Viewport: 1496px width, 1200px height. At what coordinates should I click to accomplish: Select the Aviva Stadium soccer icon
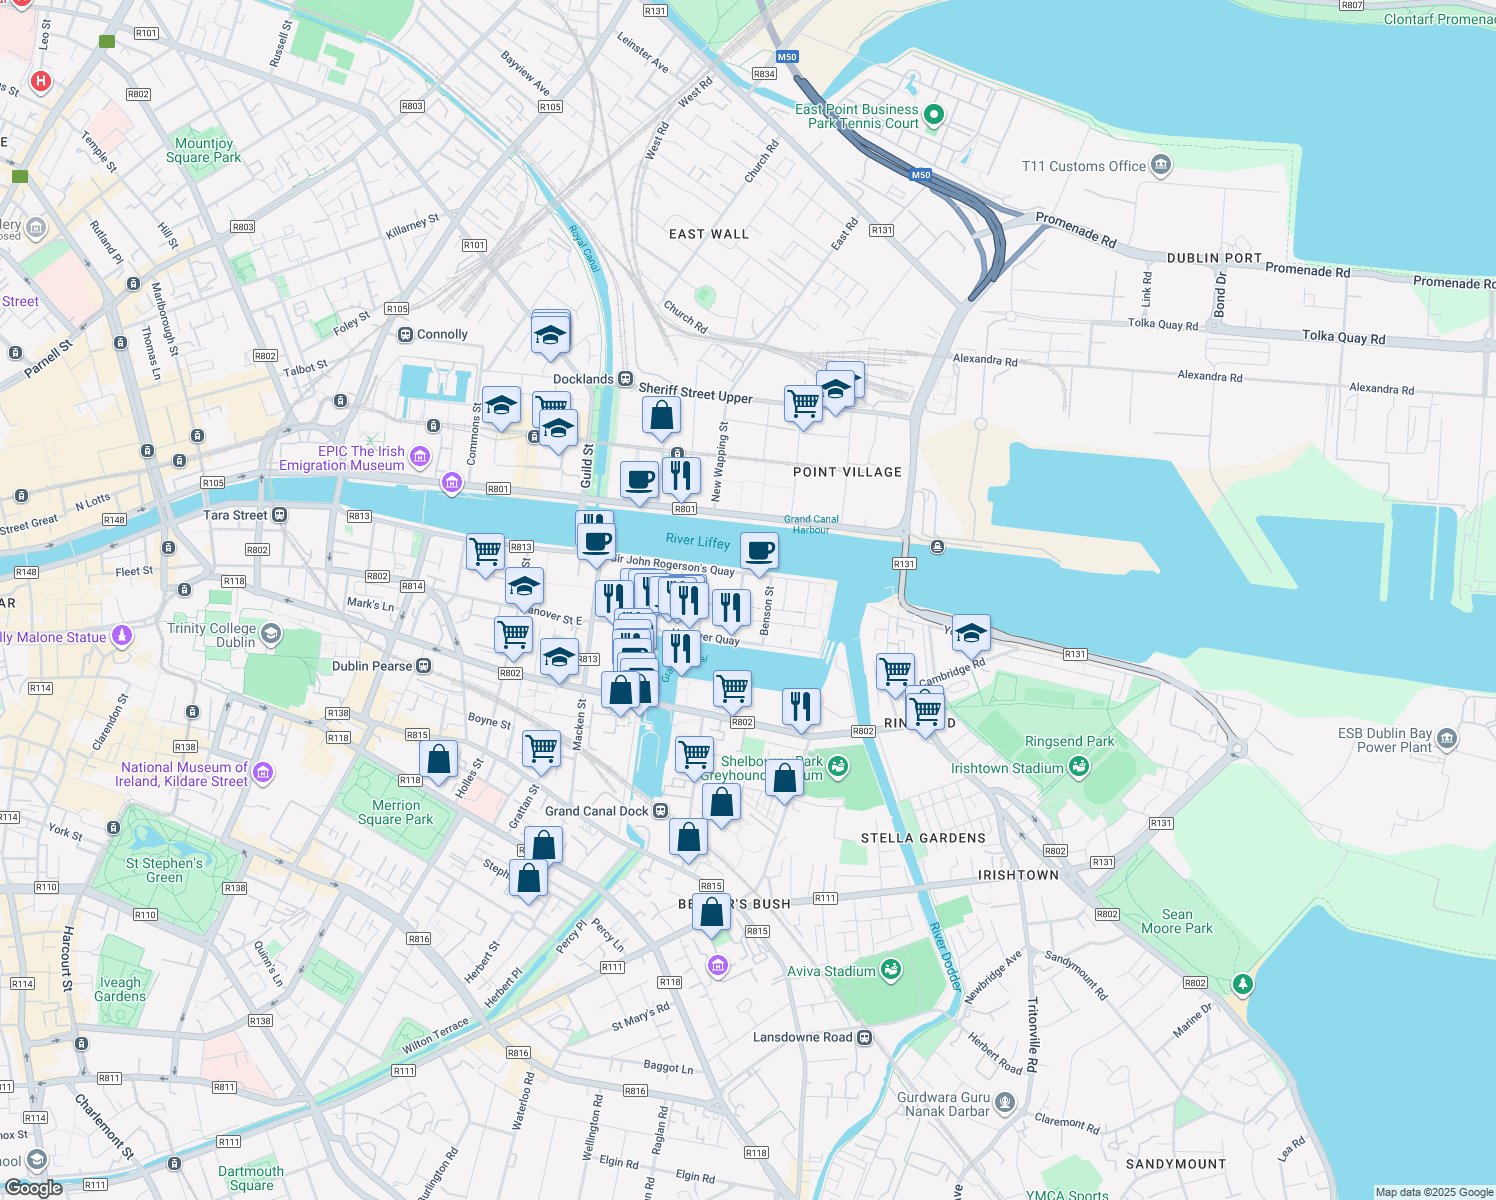click(893, 969)
